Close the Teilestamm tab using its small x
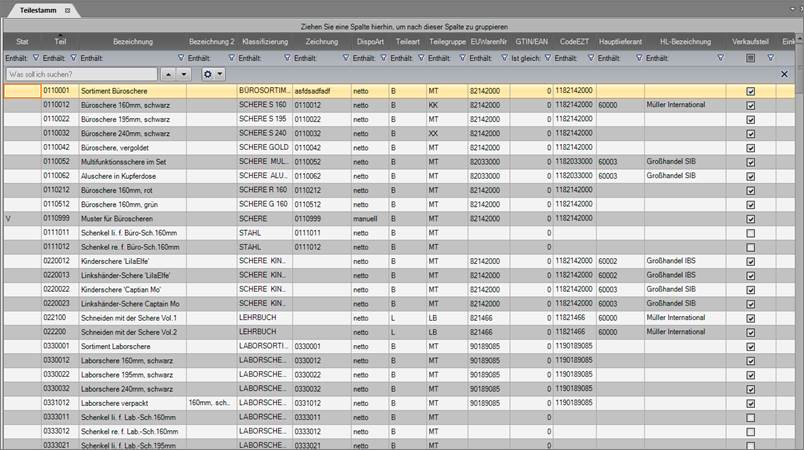The image size is (804, 450). point(68,9)
